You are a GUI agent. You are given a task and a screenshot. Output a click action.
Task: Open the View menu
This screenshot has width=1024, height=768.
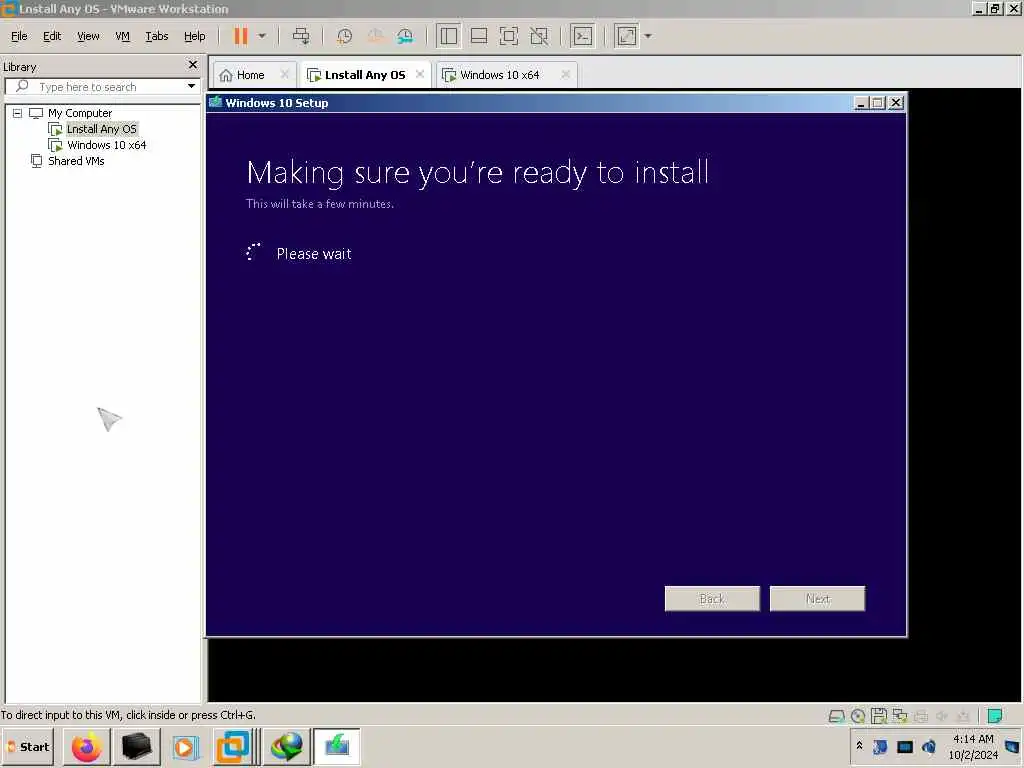[88, 36]
